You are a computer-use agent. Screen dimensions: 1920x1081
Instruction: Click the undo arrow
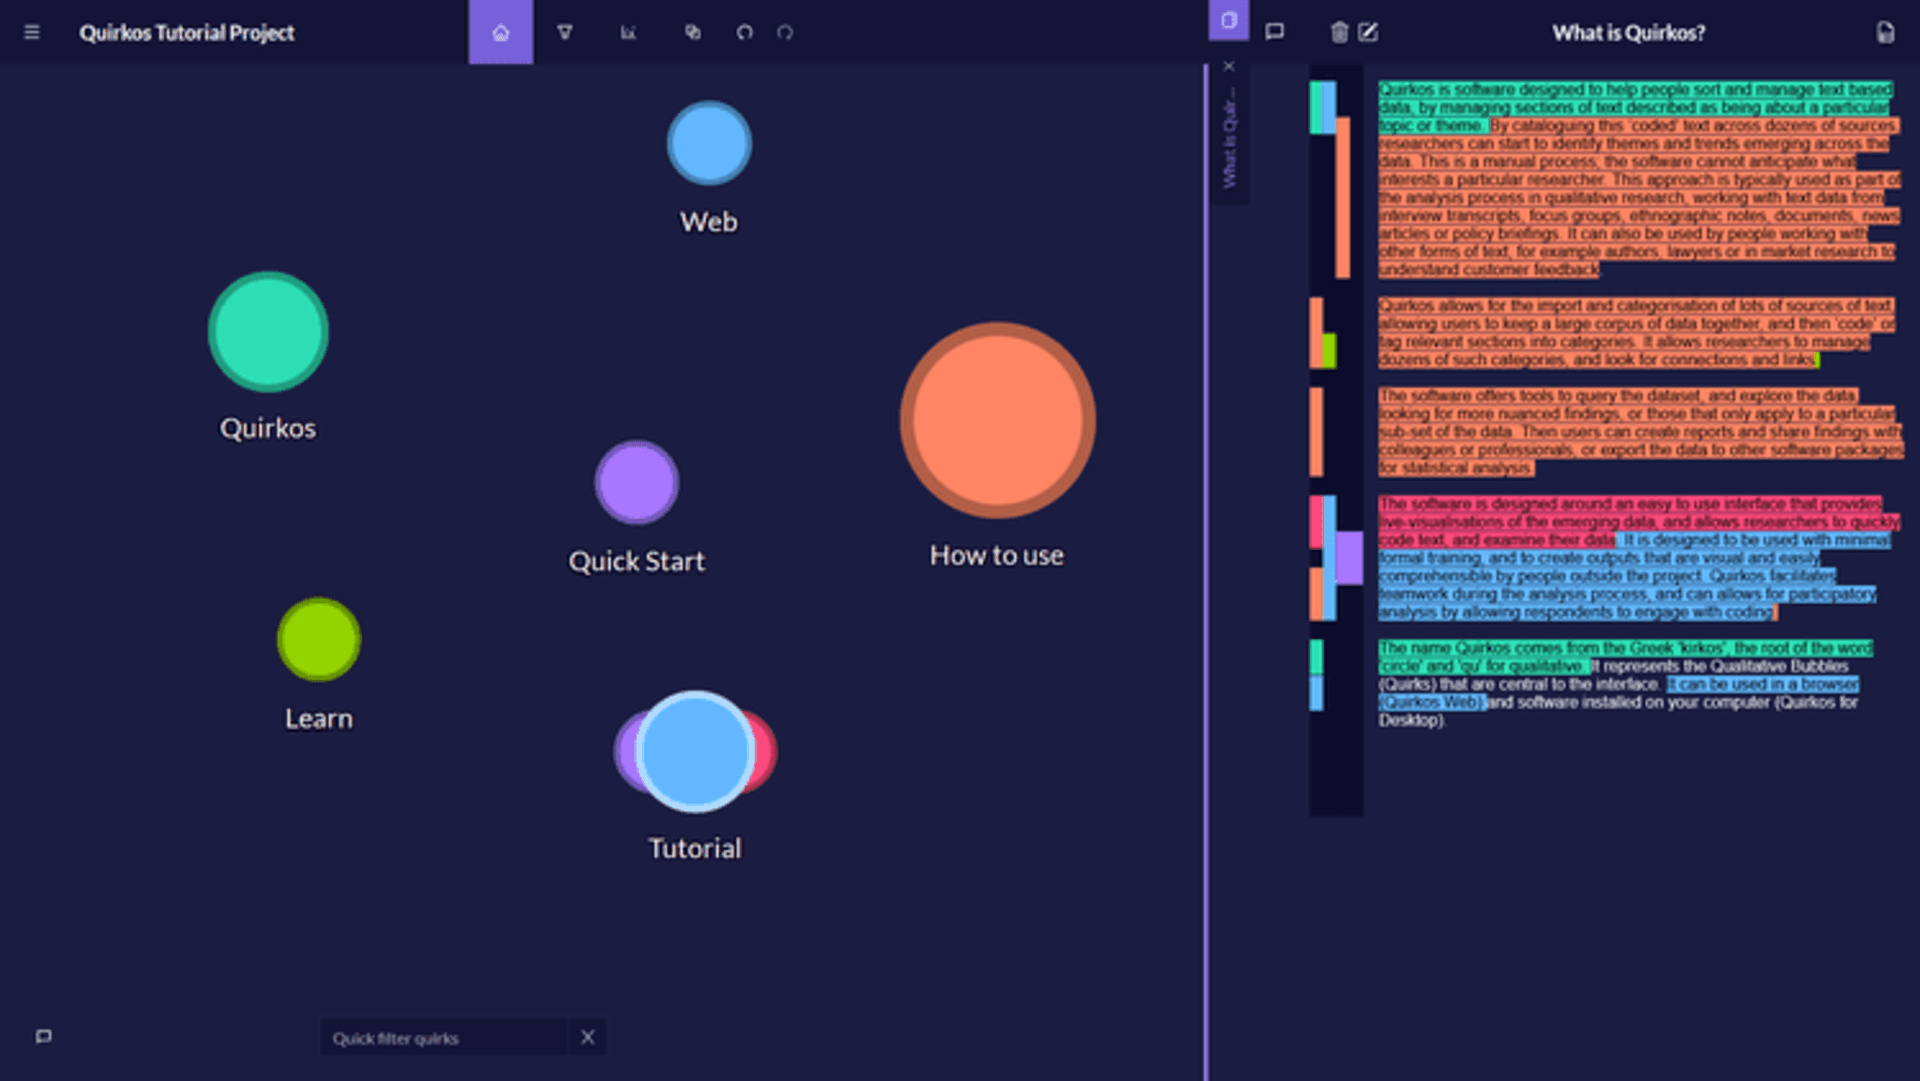(x=744, y=33)
